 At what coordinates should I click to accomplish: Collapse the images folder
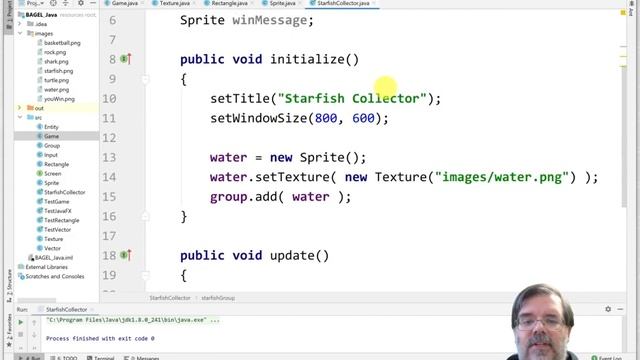pos(20,33)
